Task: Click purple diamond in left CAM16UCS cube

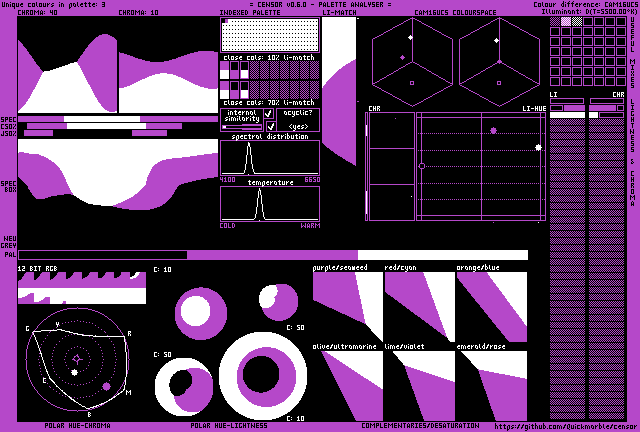Action: [x=402, y=58]
